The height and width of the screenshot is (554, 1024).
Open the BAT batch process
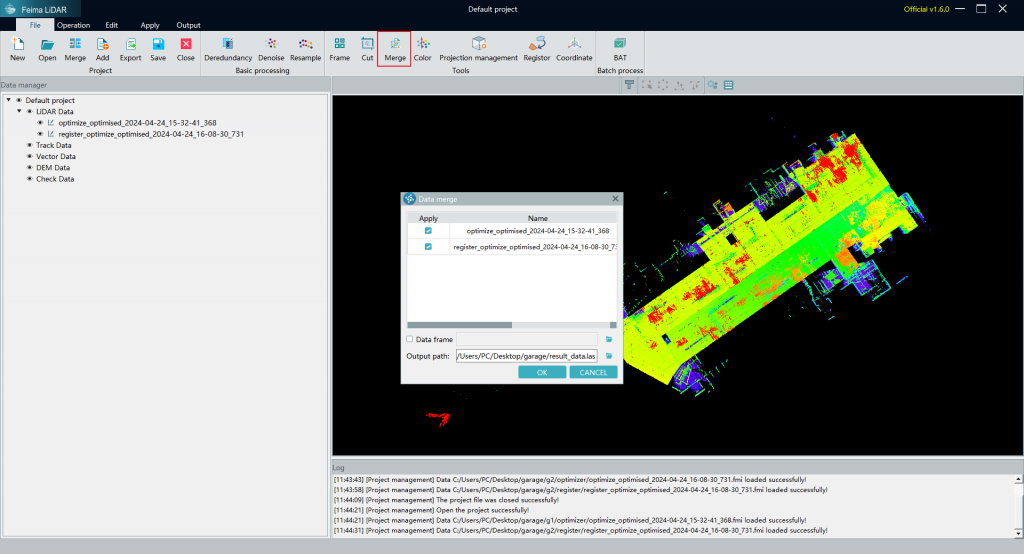[620, 44]
